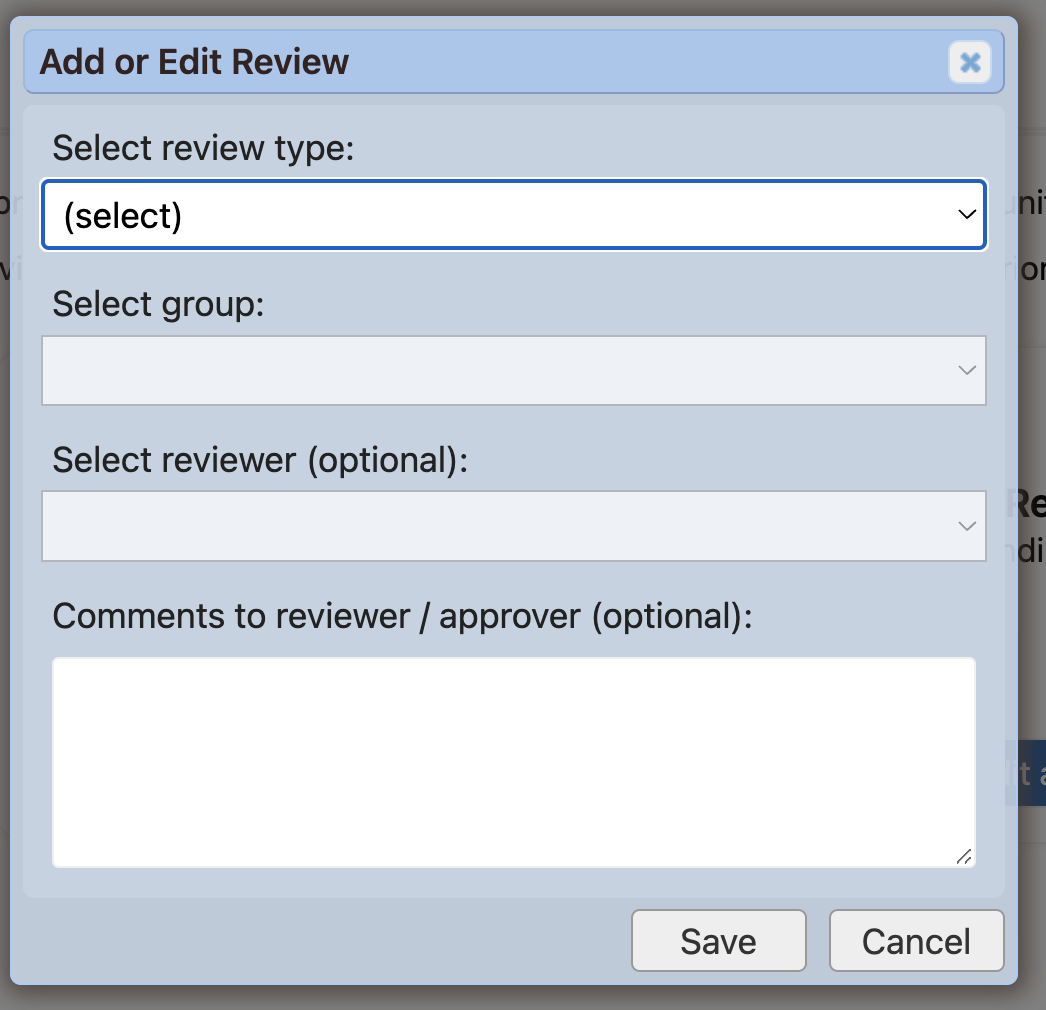Click the "(select)" placeholder text
Image resolution: width=1046 pixels, height=1010 pixels.
click(122, 216)
